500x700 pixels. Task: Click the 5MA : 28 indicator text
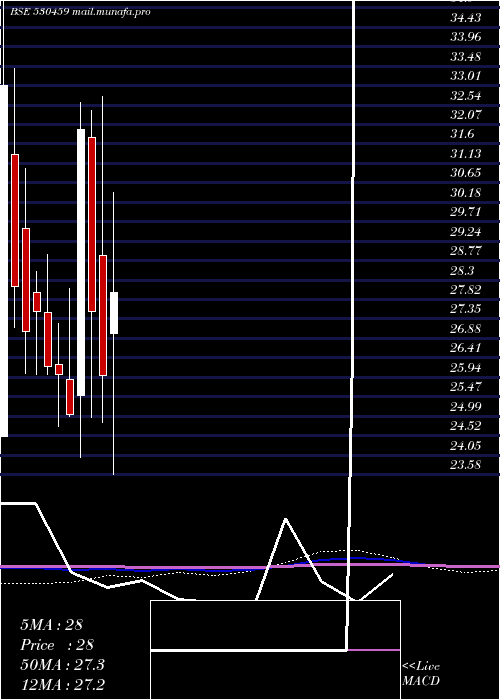(x=51, y=625)
